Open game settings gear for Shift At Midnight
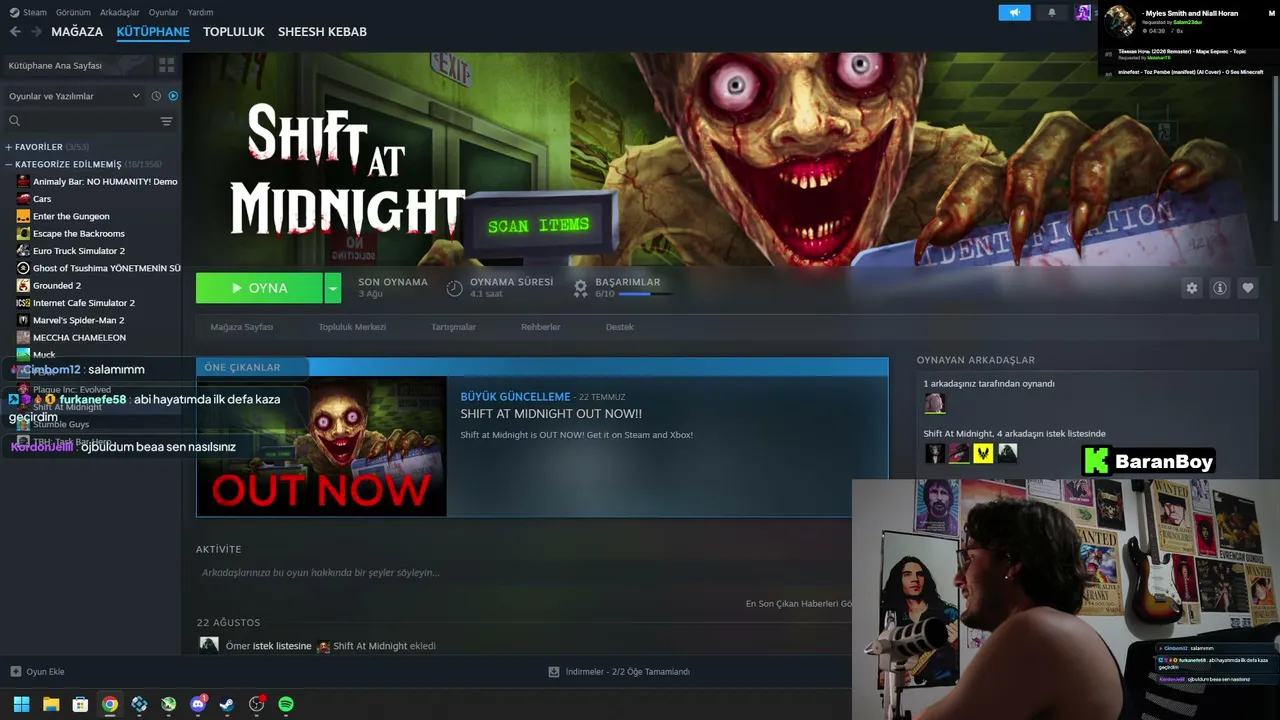 click(x=1191, y=288)
